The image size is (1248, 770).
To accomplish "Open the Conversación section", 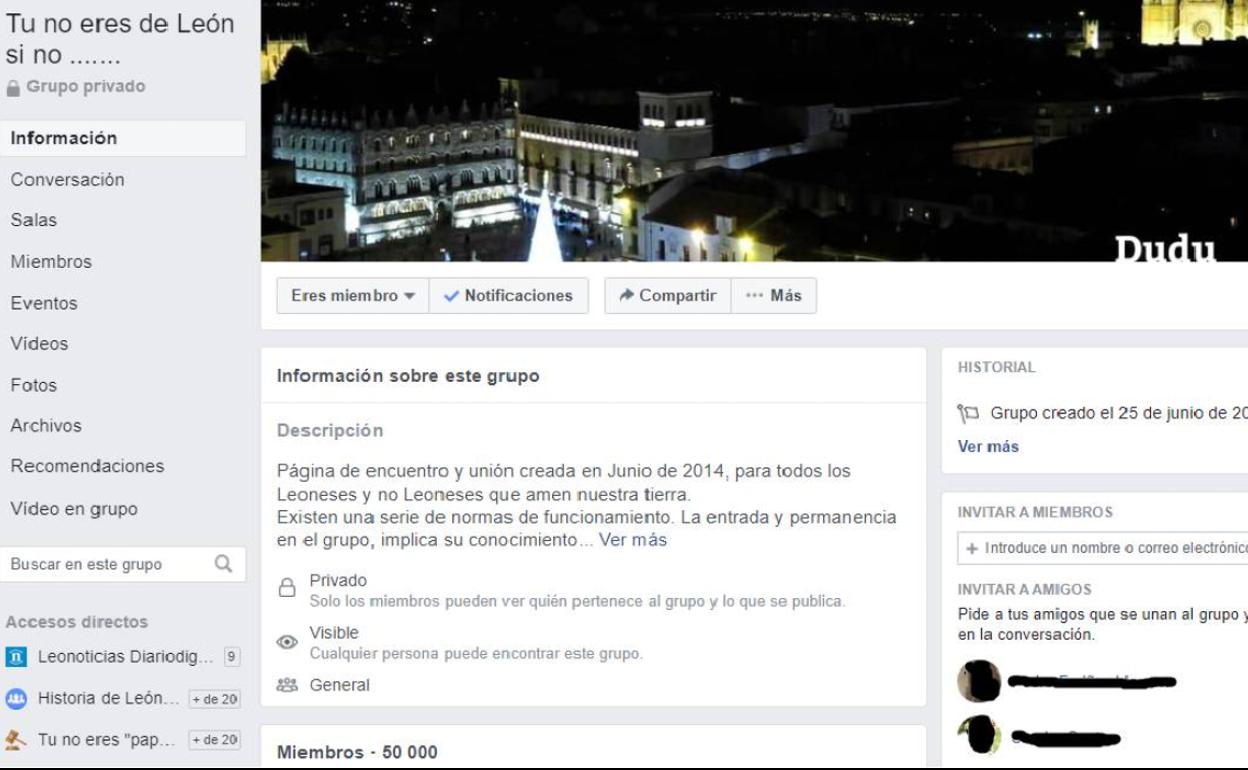I will coord(67,180).
